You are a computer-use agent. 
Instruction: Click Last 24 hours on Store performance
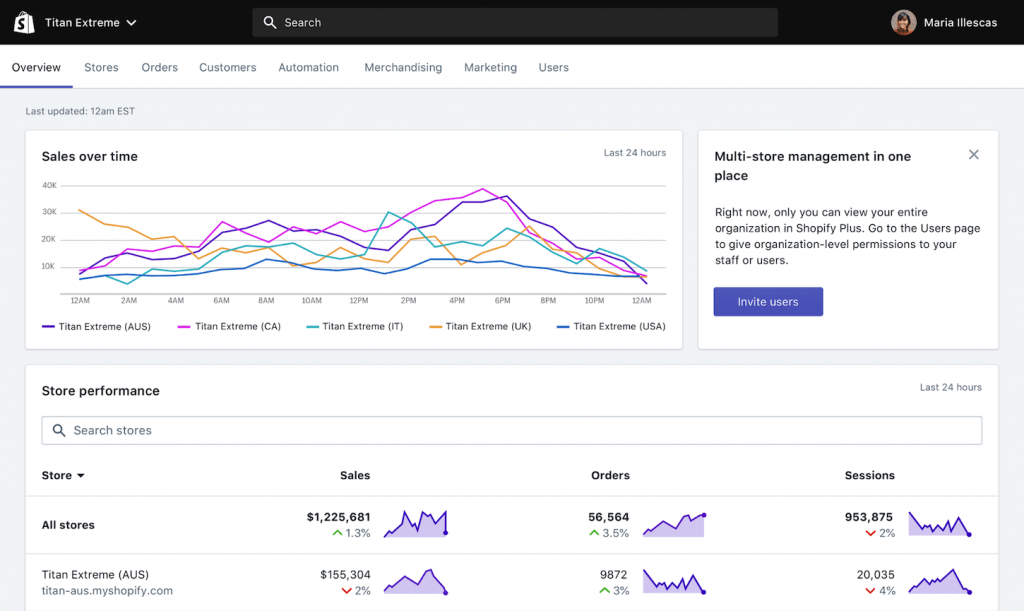950,387
